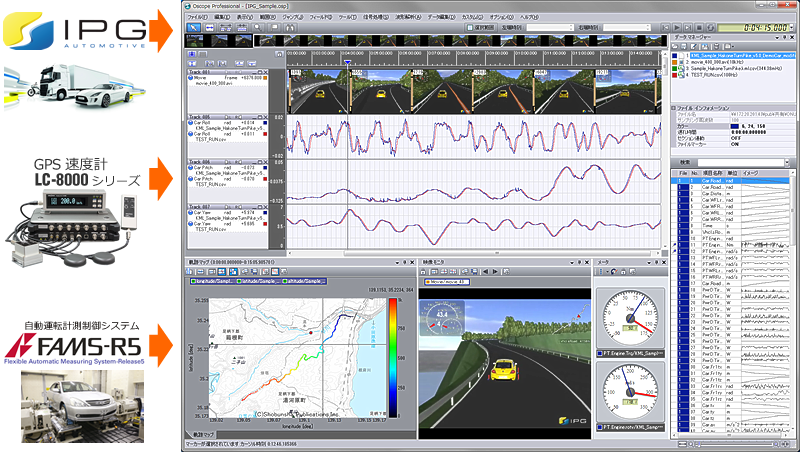
Task: Click the 検索 search input field
Action: (740, 162)
